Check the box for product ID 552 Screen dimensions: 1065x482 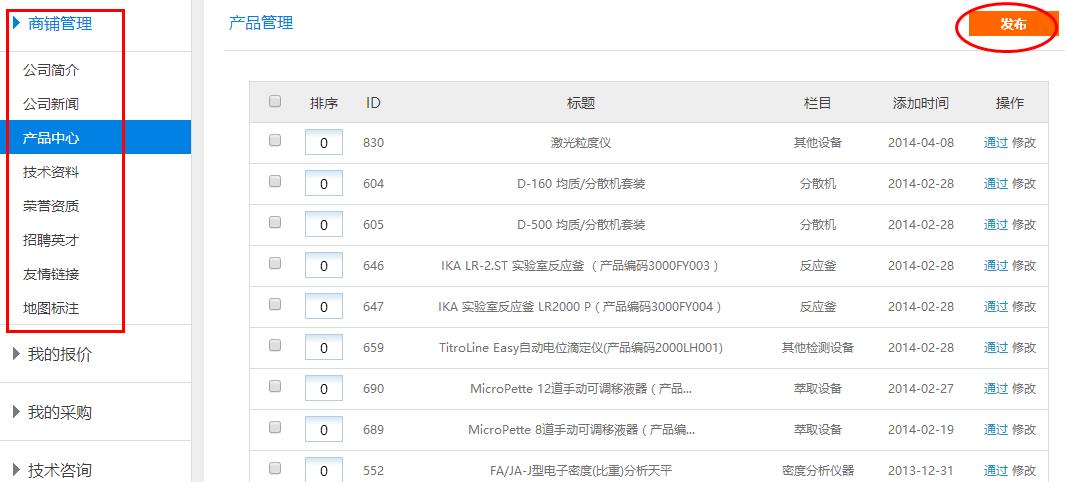(275, 468)
